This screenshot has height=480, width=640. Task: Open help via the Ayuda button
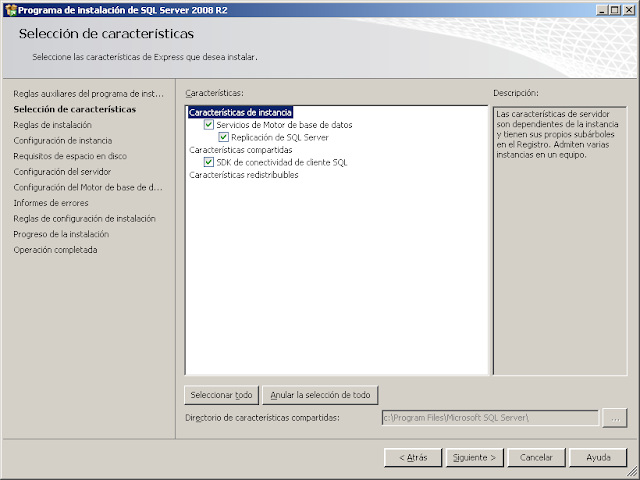(x=598, y=458)
